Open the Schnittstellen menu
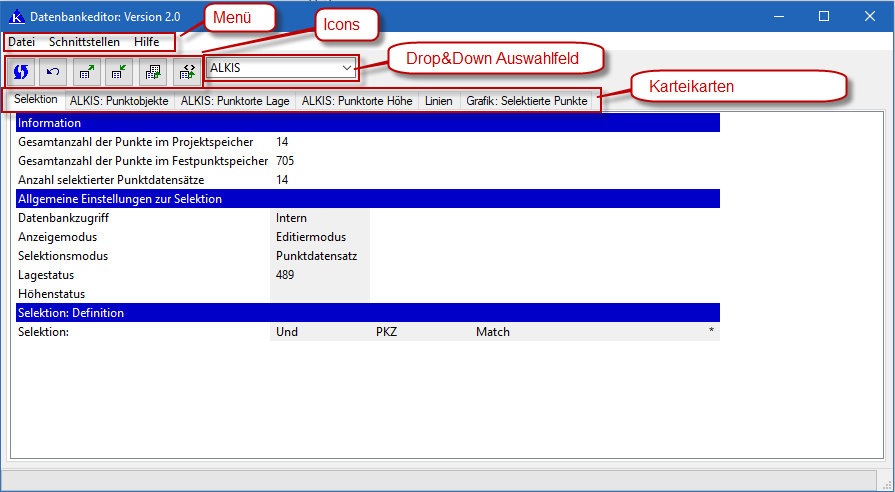 coord(84,42)
